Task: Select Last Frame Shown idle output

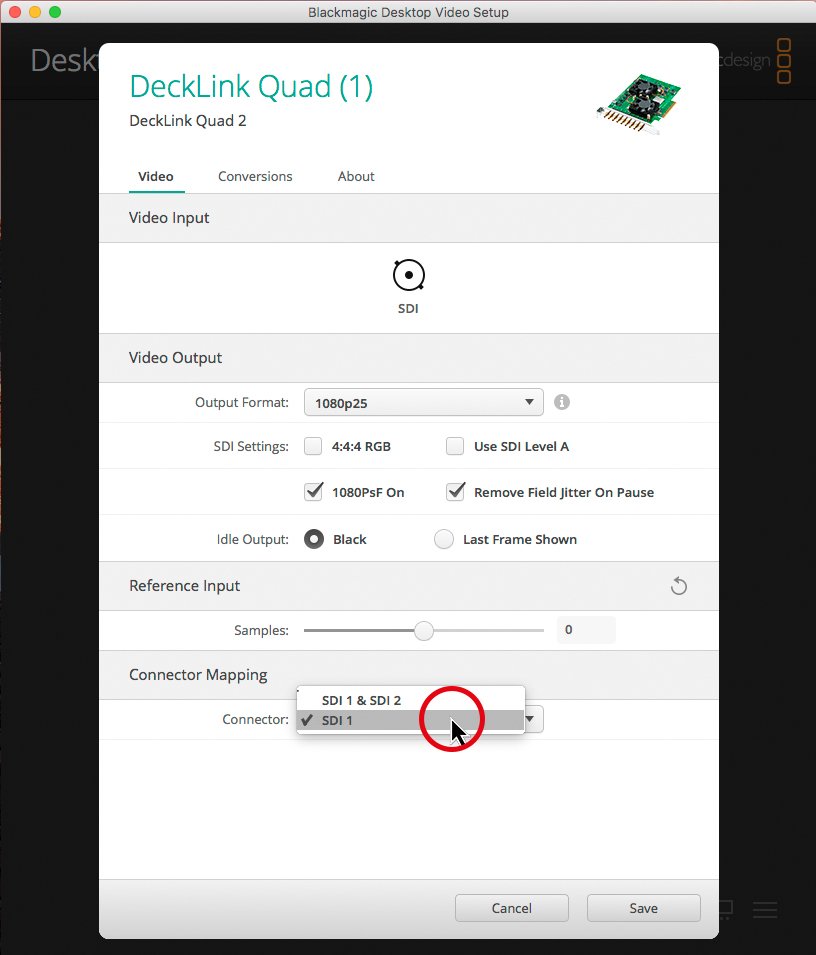Action: click(x=443, y=539)
